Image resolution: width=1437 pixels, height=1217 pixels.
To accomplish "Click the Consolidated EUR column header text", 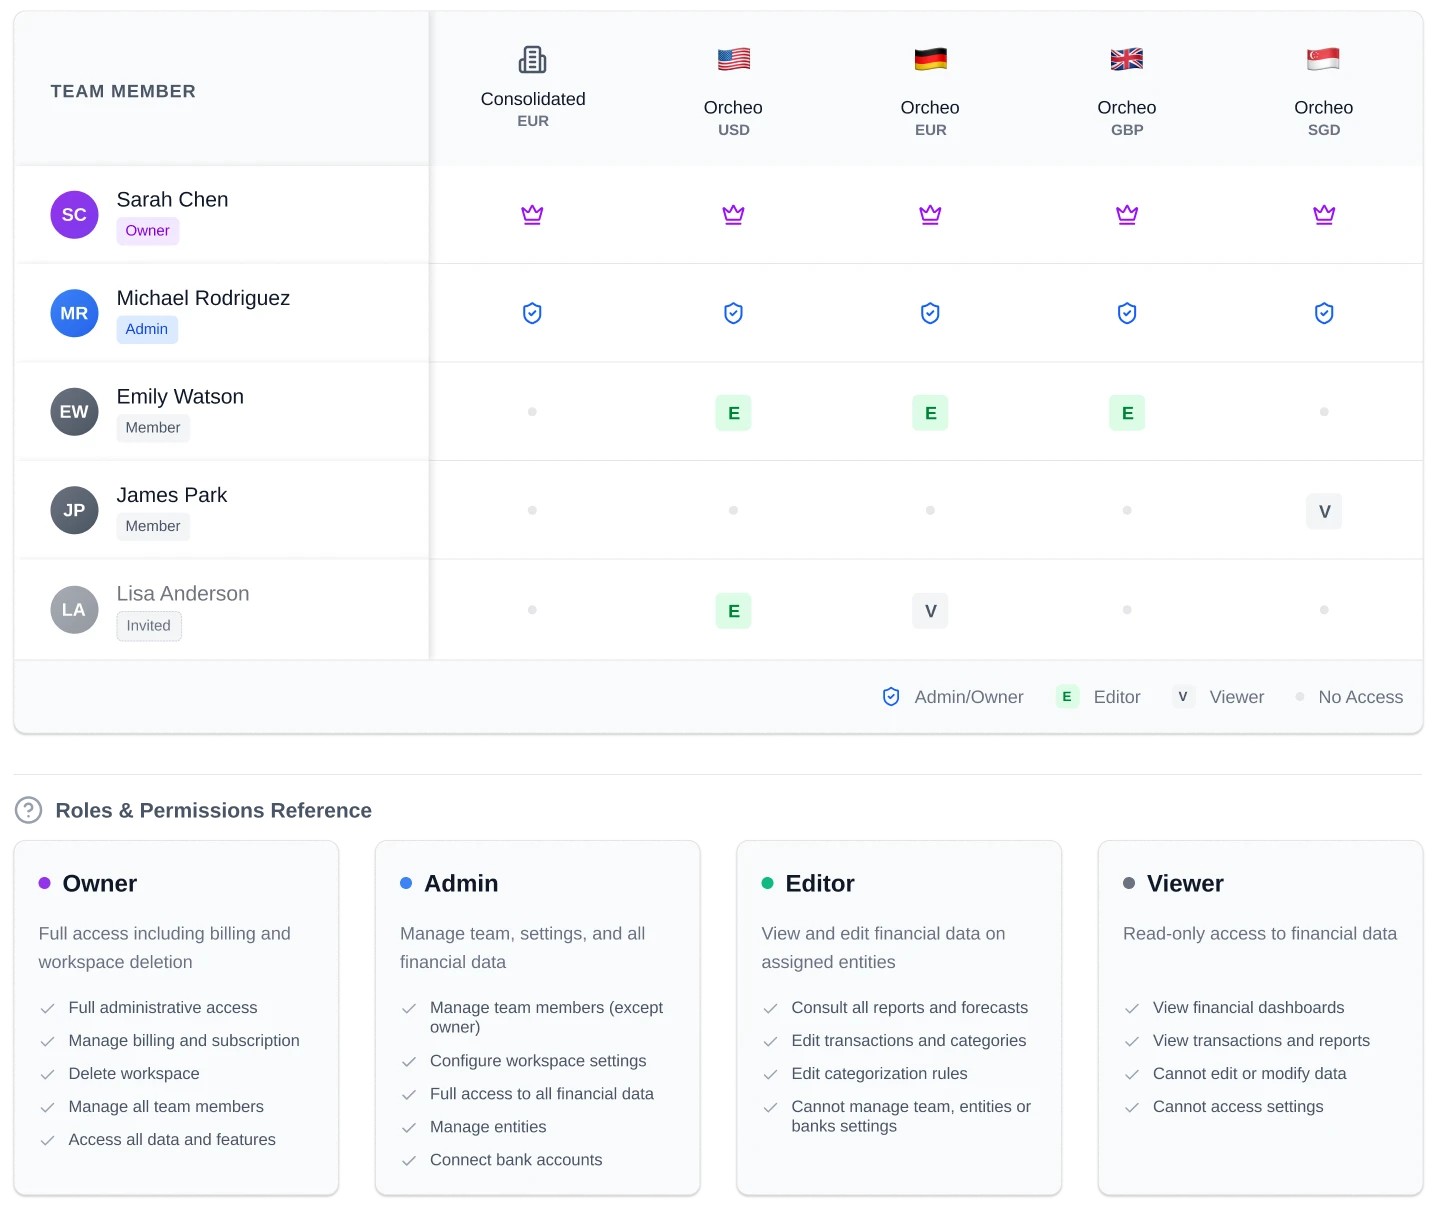I will (533, 109).
